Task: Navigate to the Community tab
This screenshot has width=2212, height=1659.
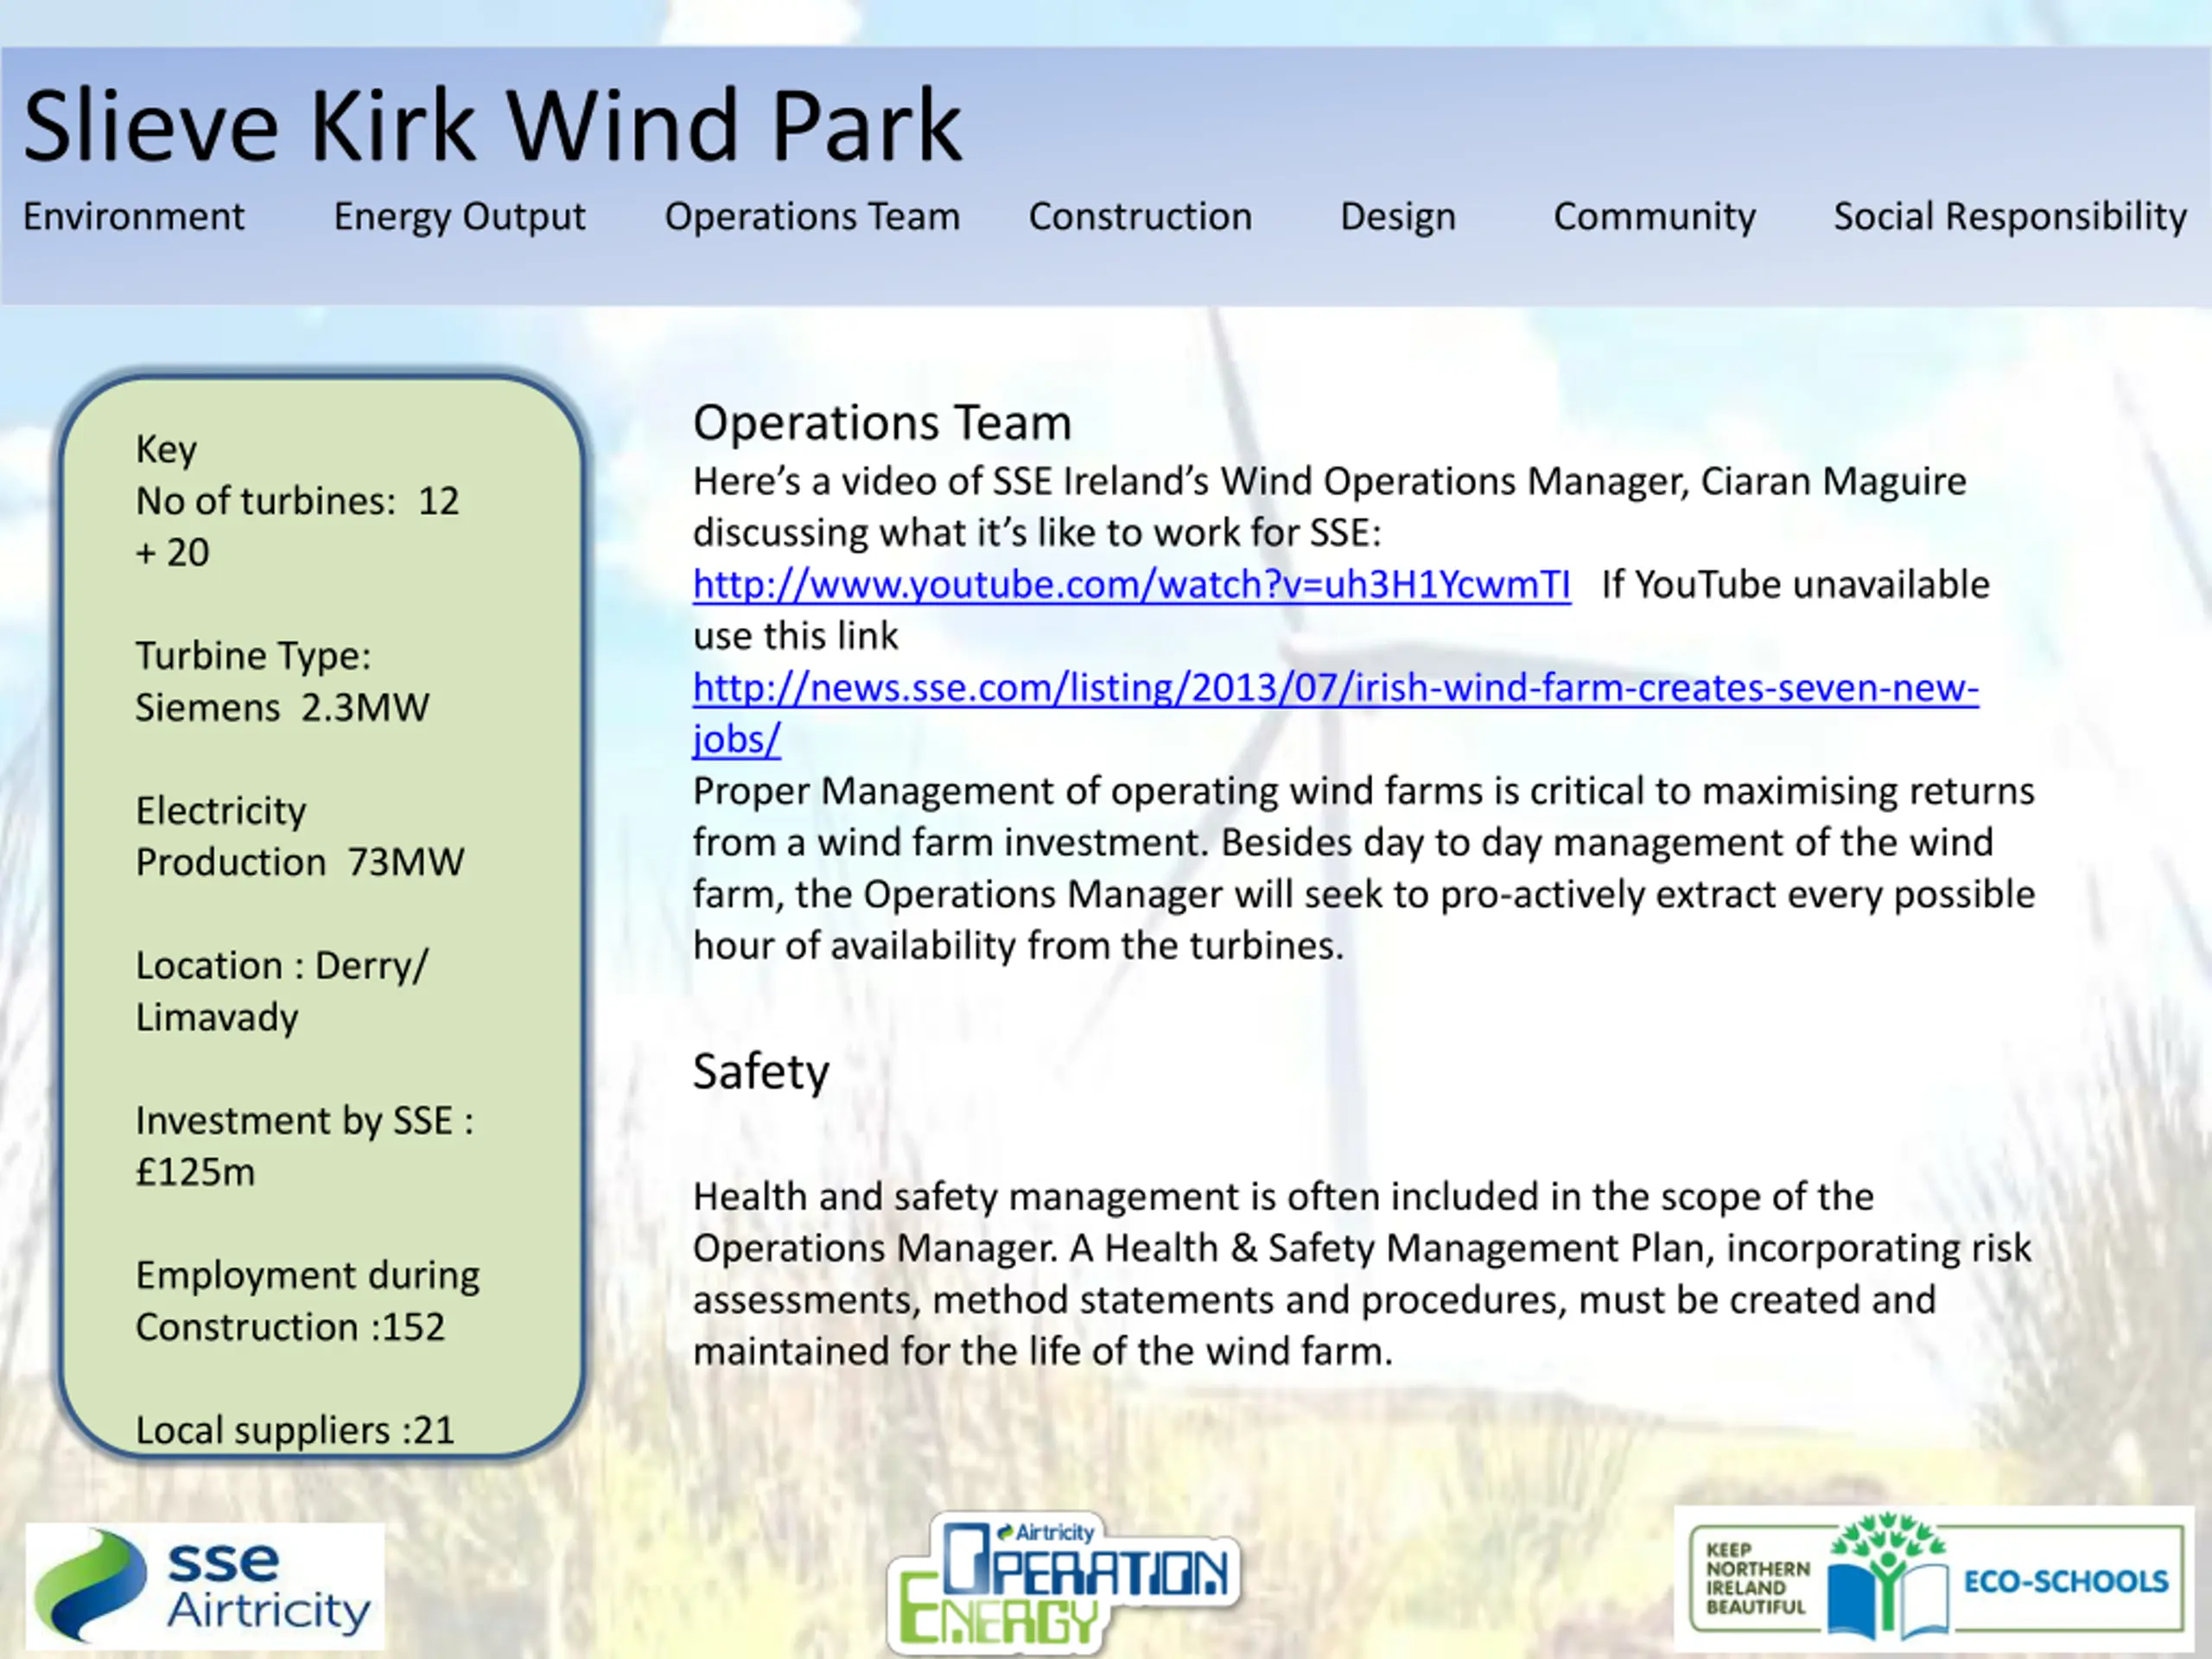Action: click(1654, 217)
